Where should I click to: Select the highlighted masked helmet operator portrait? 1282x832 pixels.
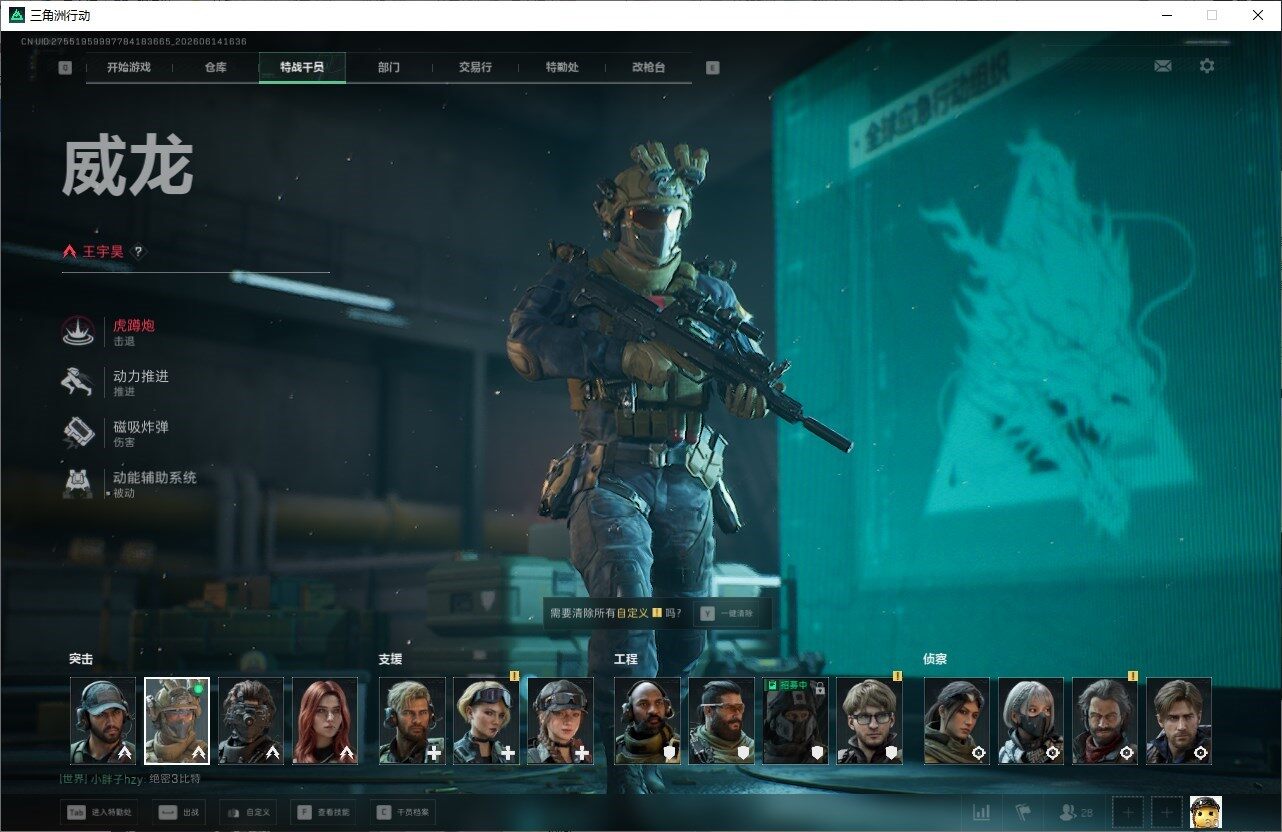[x=177, y=721]
